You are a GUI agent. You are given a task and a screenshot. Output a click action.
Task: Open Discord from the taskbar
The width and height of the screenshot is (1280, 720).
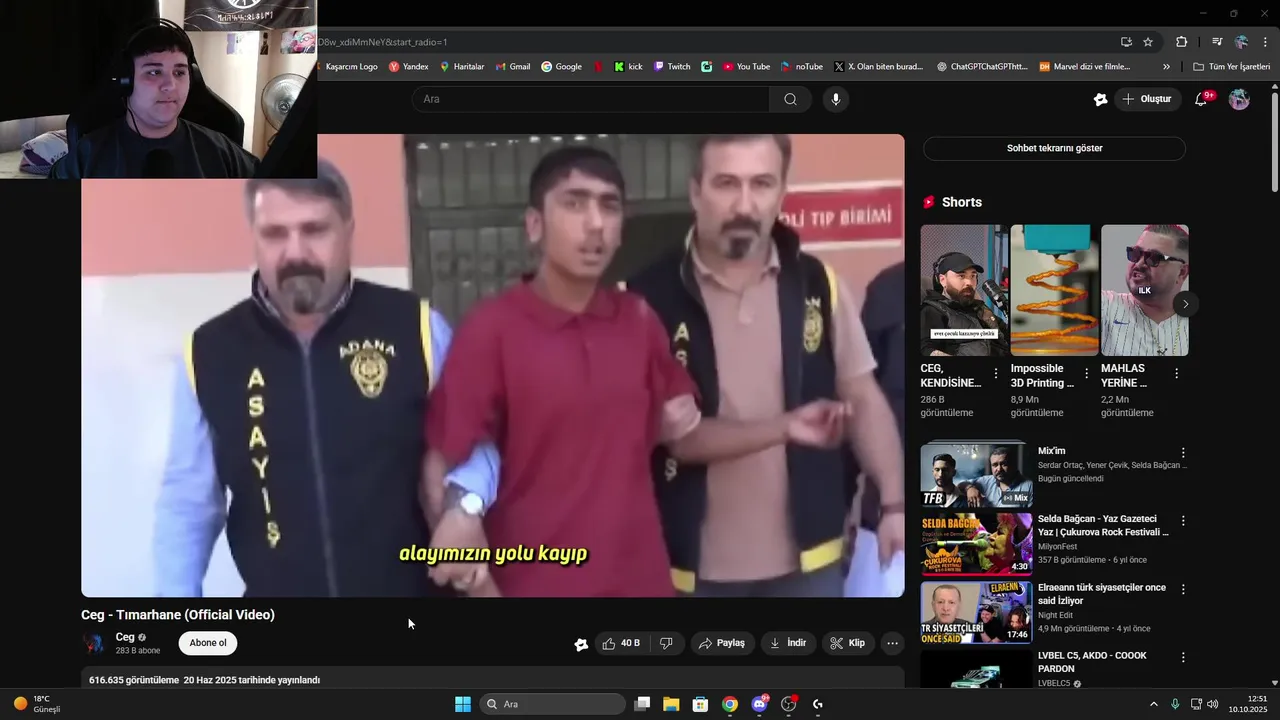[x=759, y=704]
